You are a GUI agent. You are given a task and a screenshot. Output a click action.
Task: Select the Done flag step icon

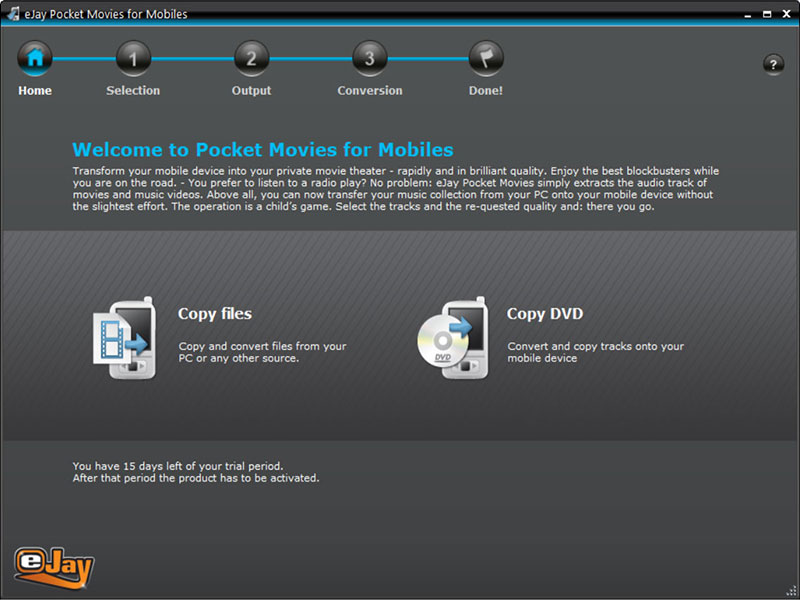[486, 59]
